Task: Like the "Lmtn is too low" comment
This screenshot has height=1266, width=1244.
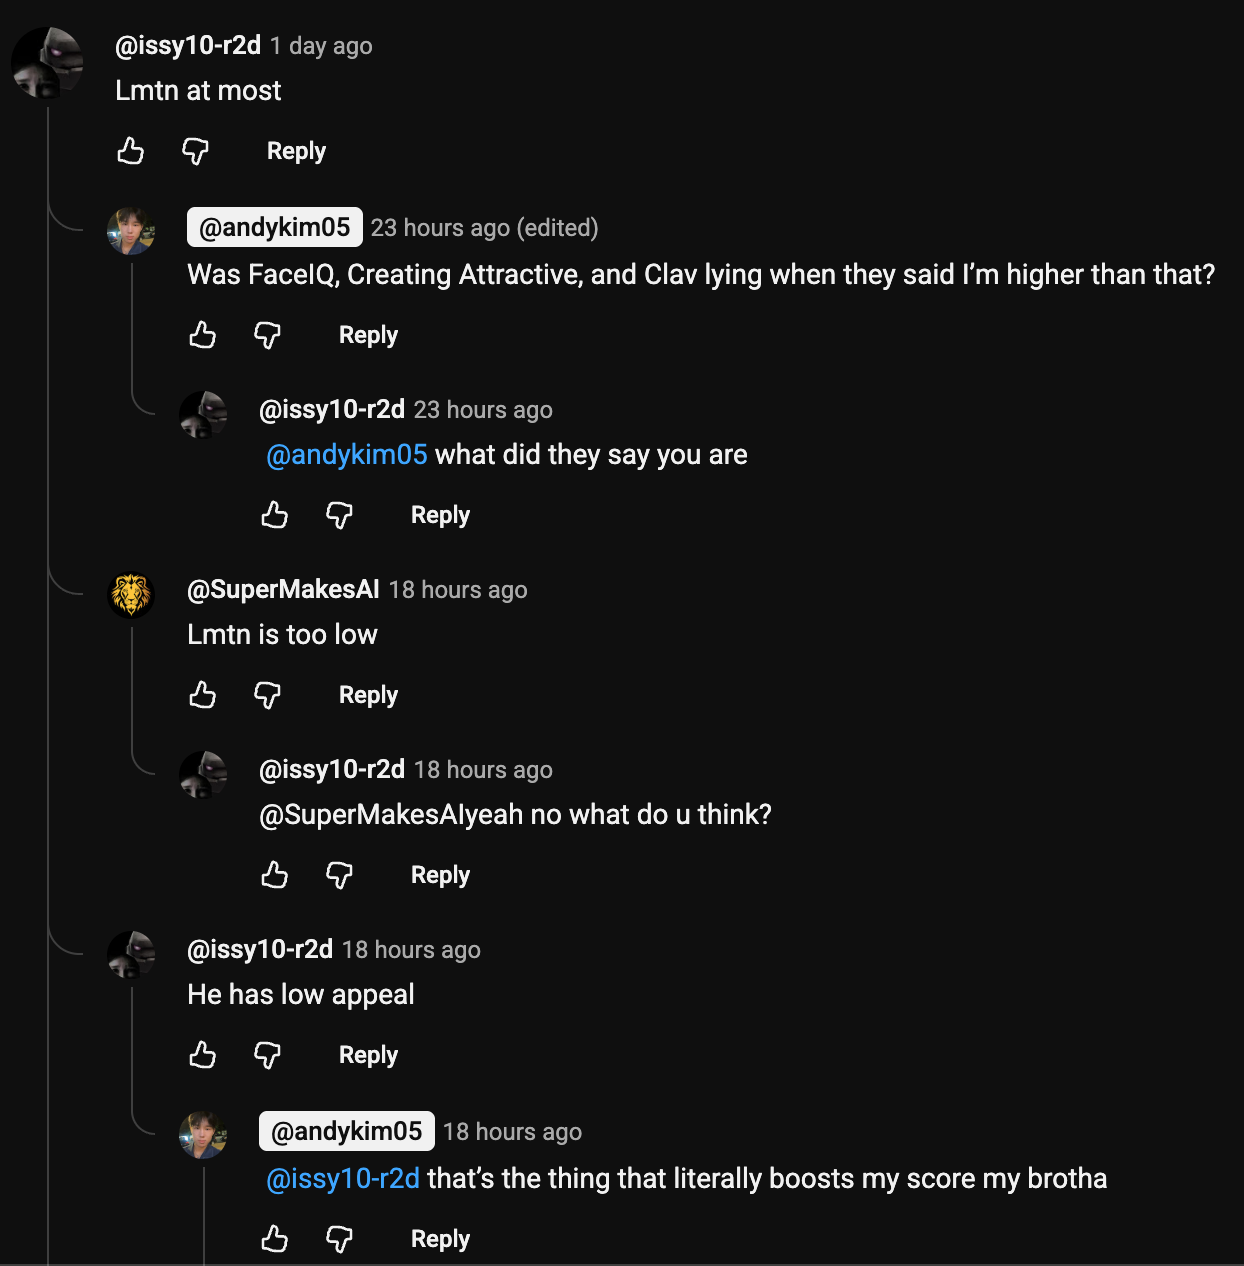Action: 203,695
